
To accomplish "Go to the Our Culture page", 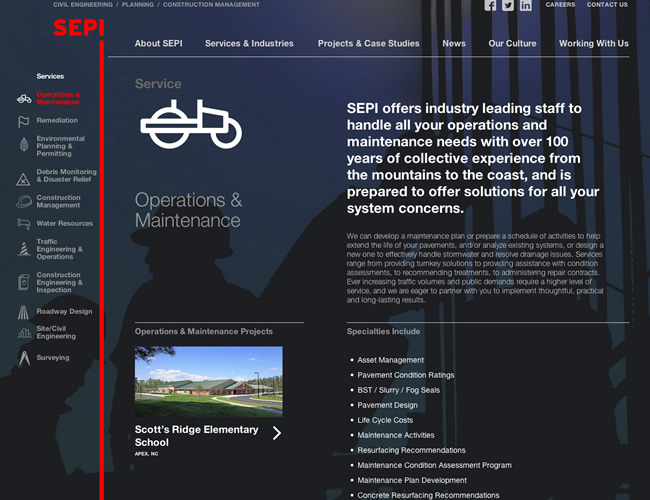I will click(x=512, y=44).
